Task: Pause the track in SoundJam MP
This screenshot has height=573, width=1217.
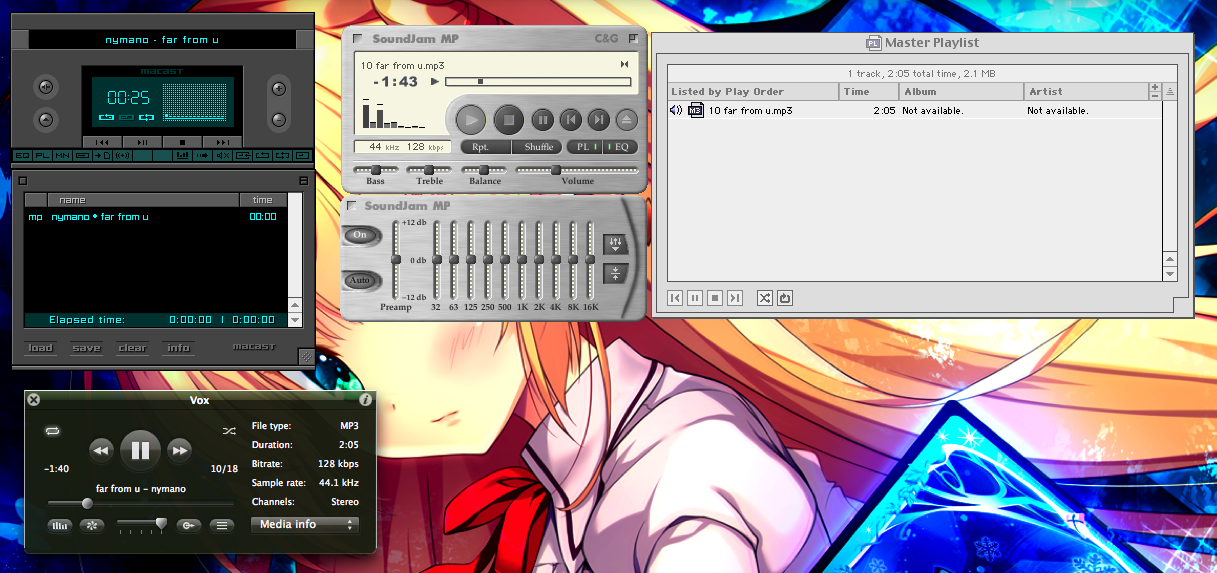Action: click(542, 120)
